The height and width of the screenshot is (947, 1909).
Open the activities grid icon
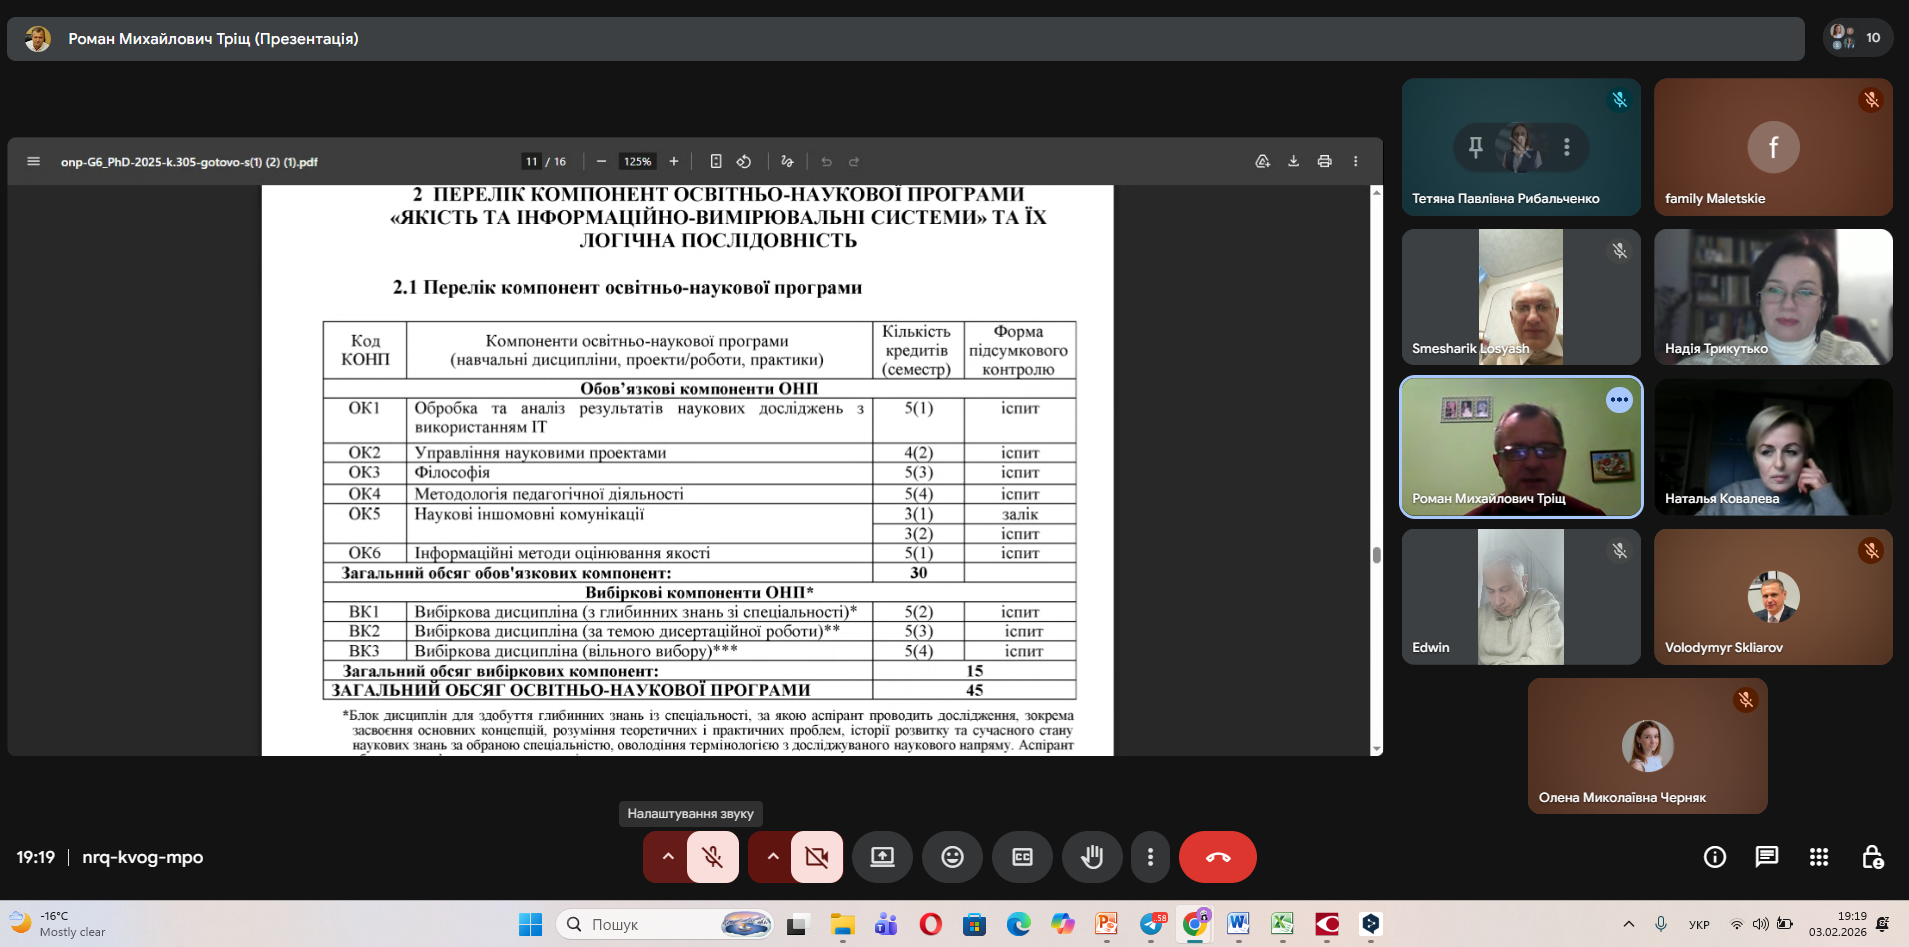click(x=1819, y=857)
